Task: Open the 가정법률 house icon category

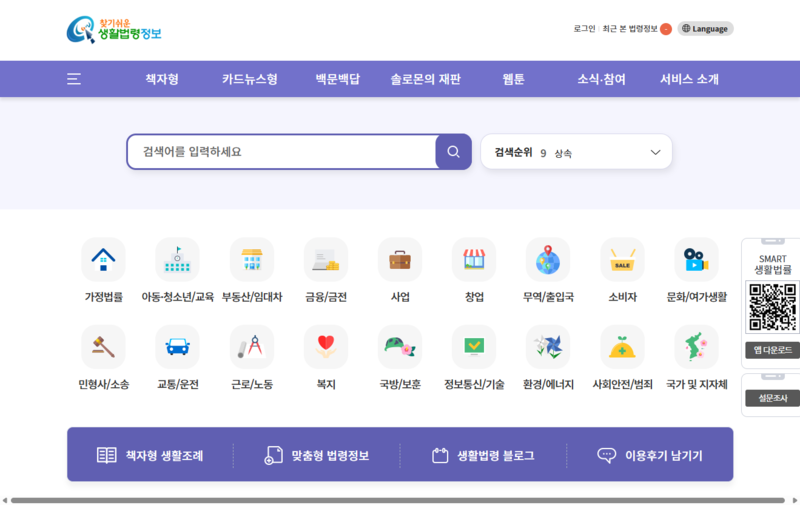Action: 103,260
